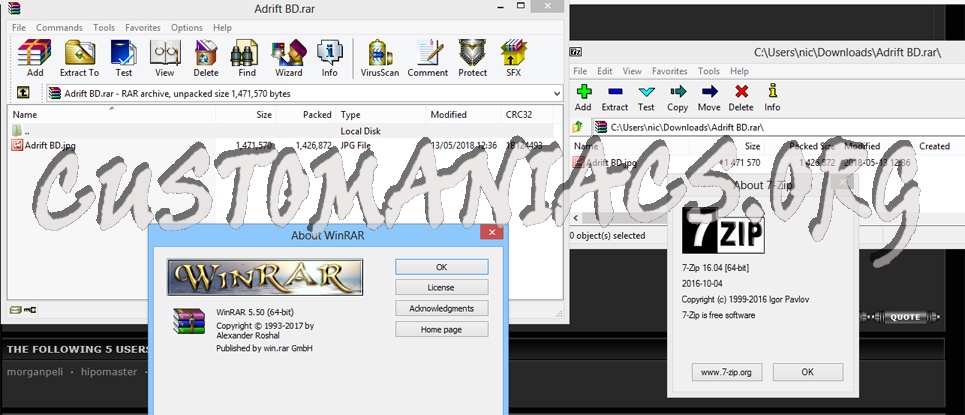Sort WinRAR list by Type column
Screen dimensions: 965x415
[381, 115]
